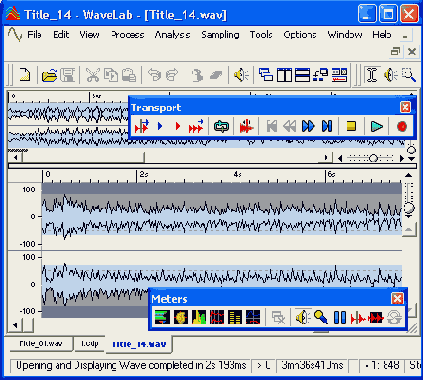Stop playback with the yellow stop button
This screenshot has width=423, height=380.
point(351,126)
